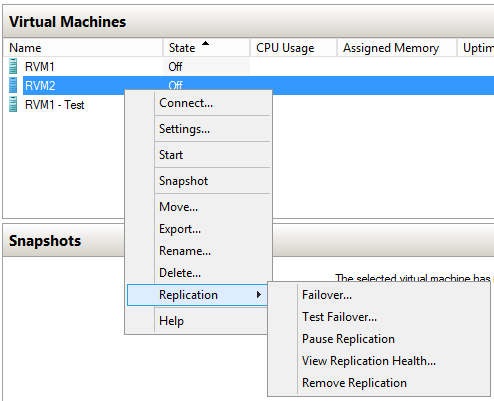Choose Delete... in the context menu
The width and height of the screenshot is (494, 401).
(x=198, y=273)
